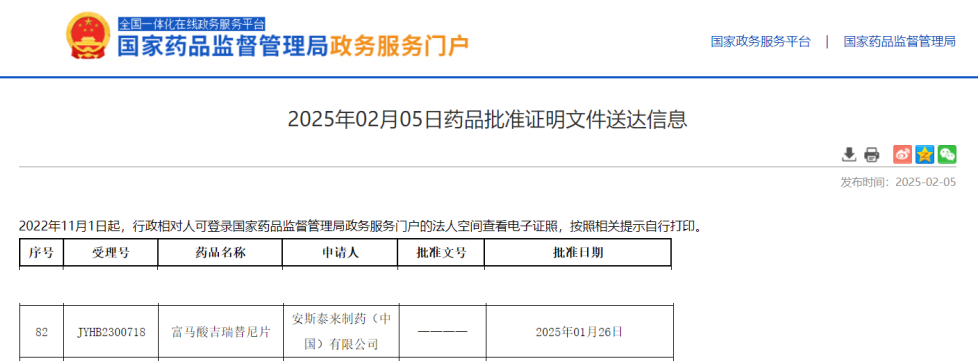This screenshot has width=978, height=364.
Task: Click the 批准文号 column header
Action: [441, 253]
